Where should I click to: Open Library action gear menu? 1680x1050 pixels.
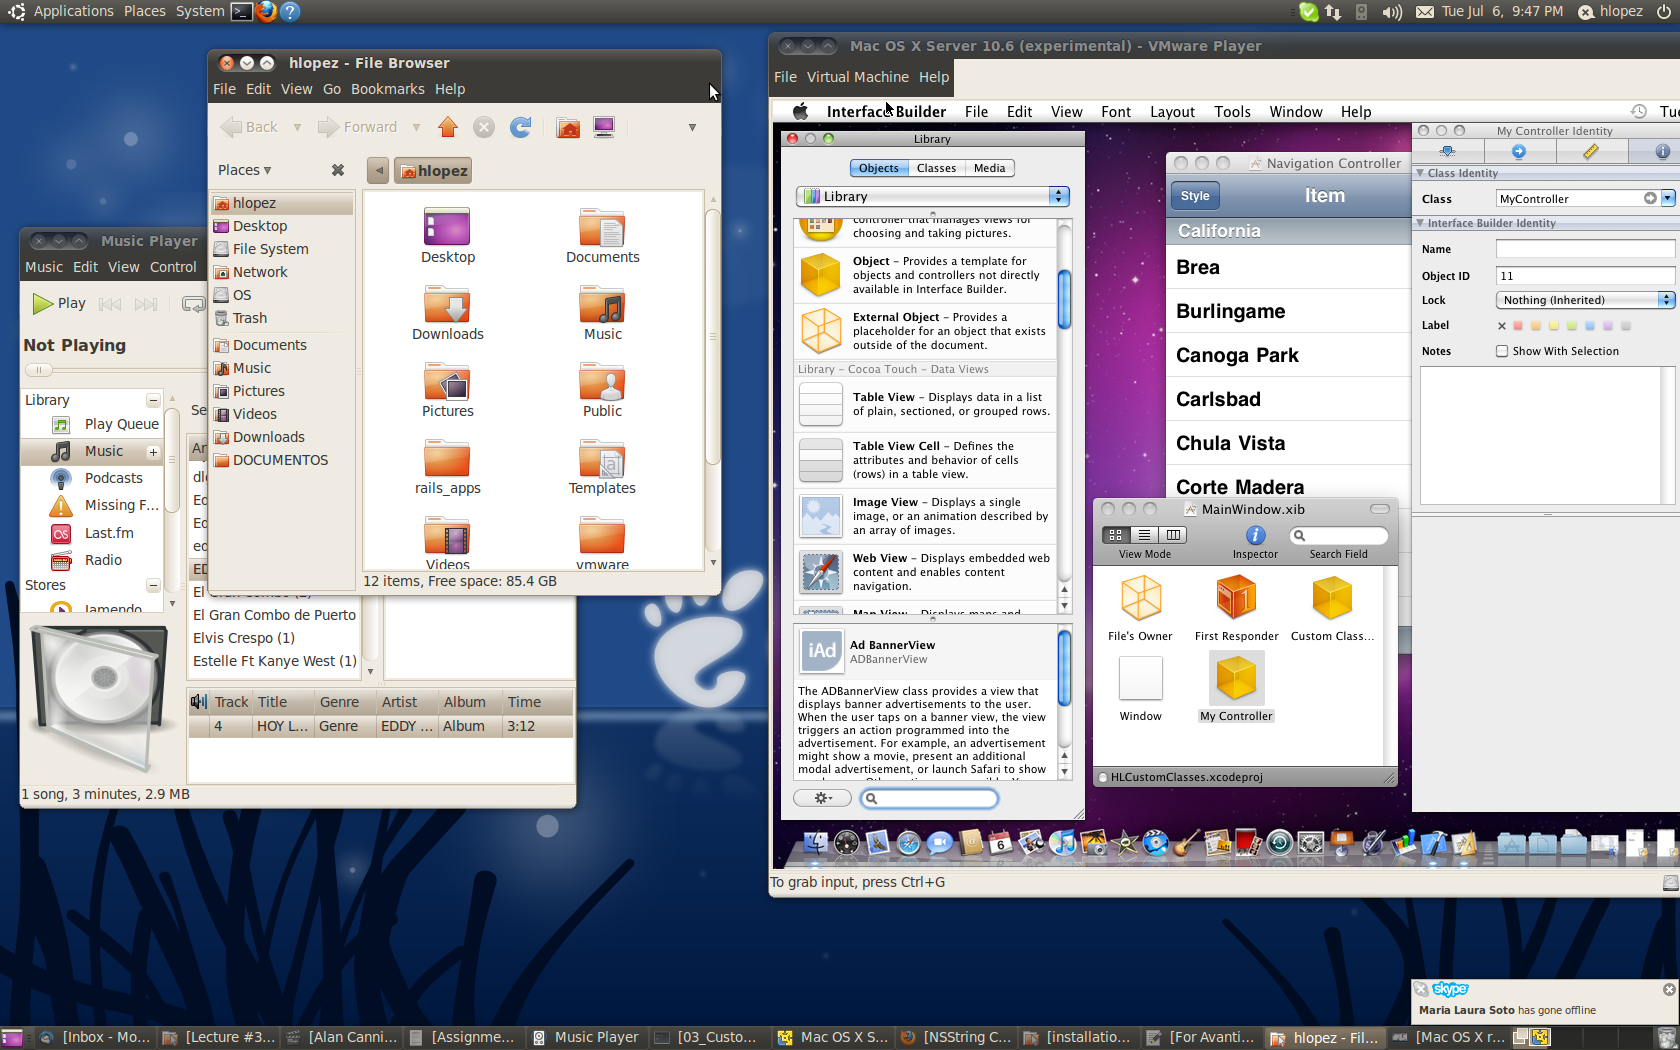(x=822, y=798)
